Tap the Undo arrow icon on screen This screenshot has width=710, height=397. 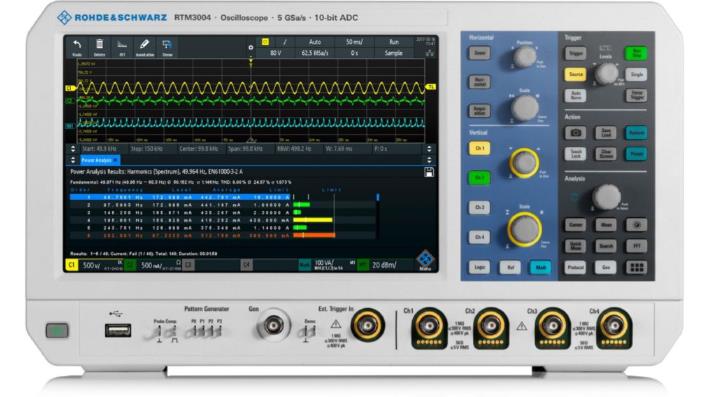click(x=77, y=47)
